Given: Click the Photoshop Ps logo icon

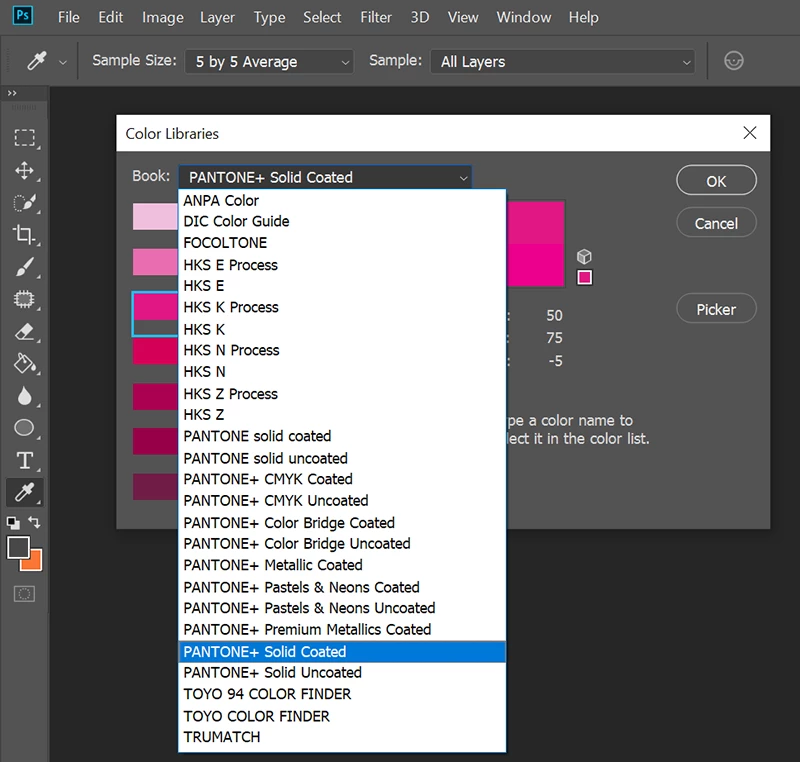Looking at the screenshot, I should click(x=22, y=15).
